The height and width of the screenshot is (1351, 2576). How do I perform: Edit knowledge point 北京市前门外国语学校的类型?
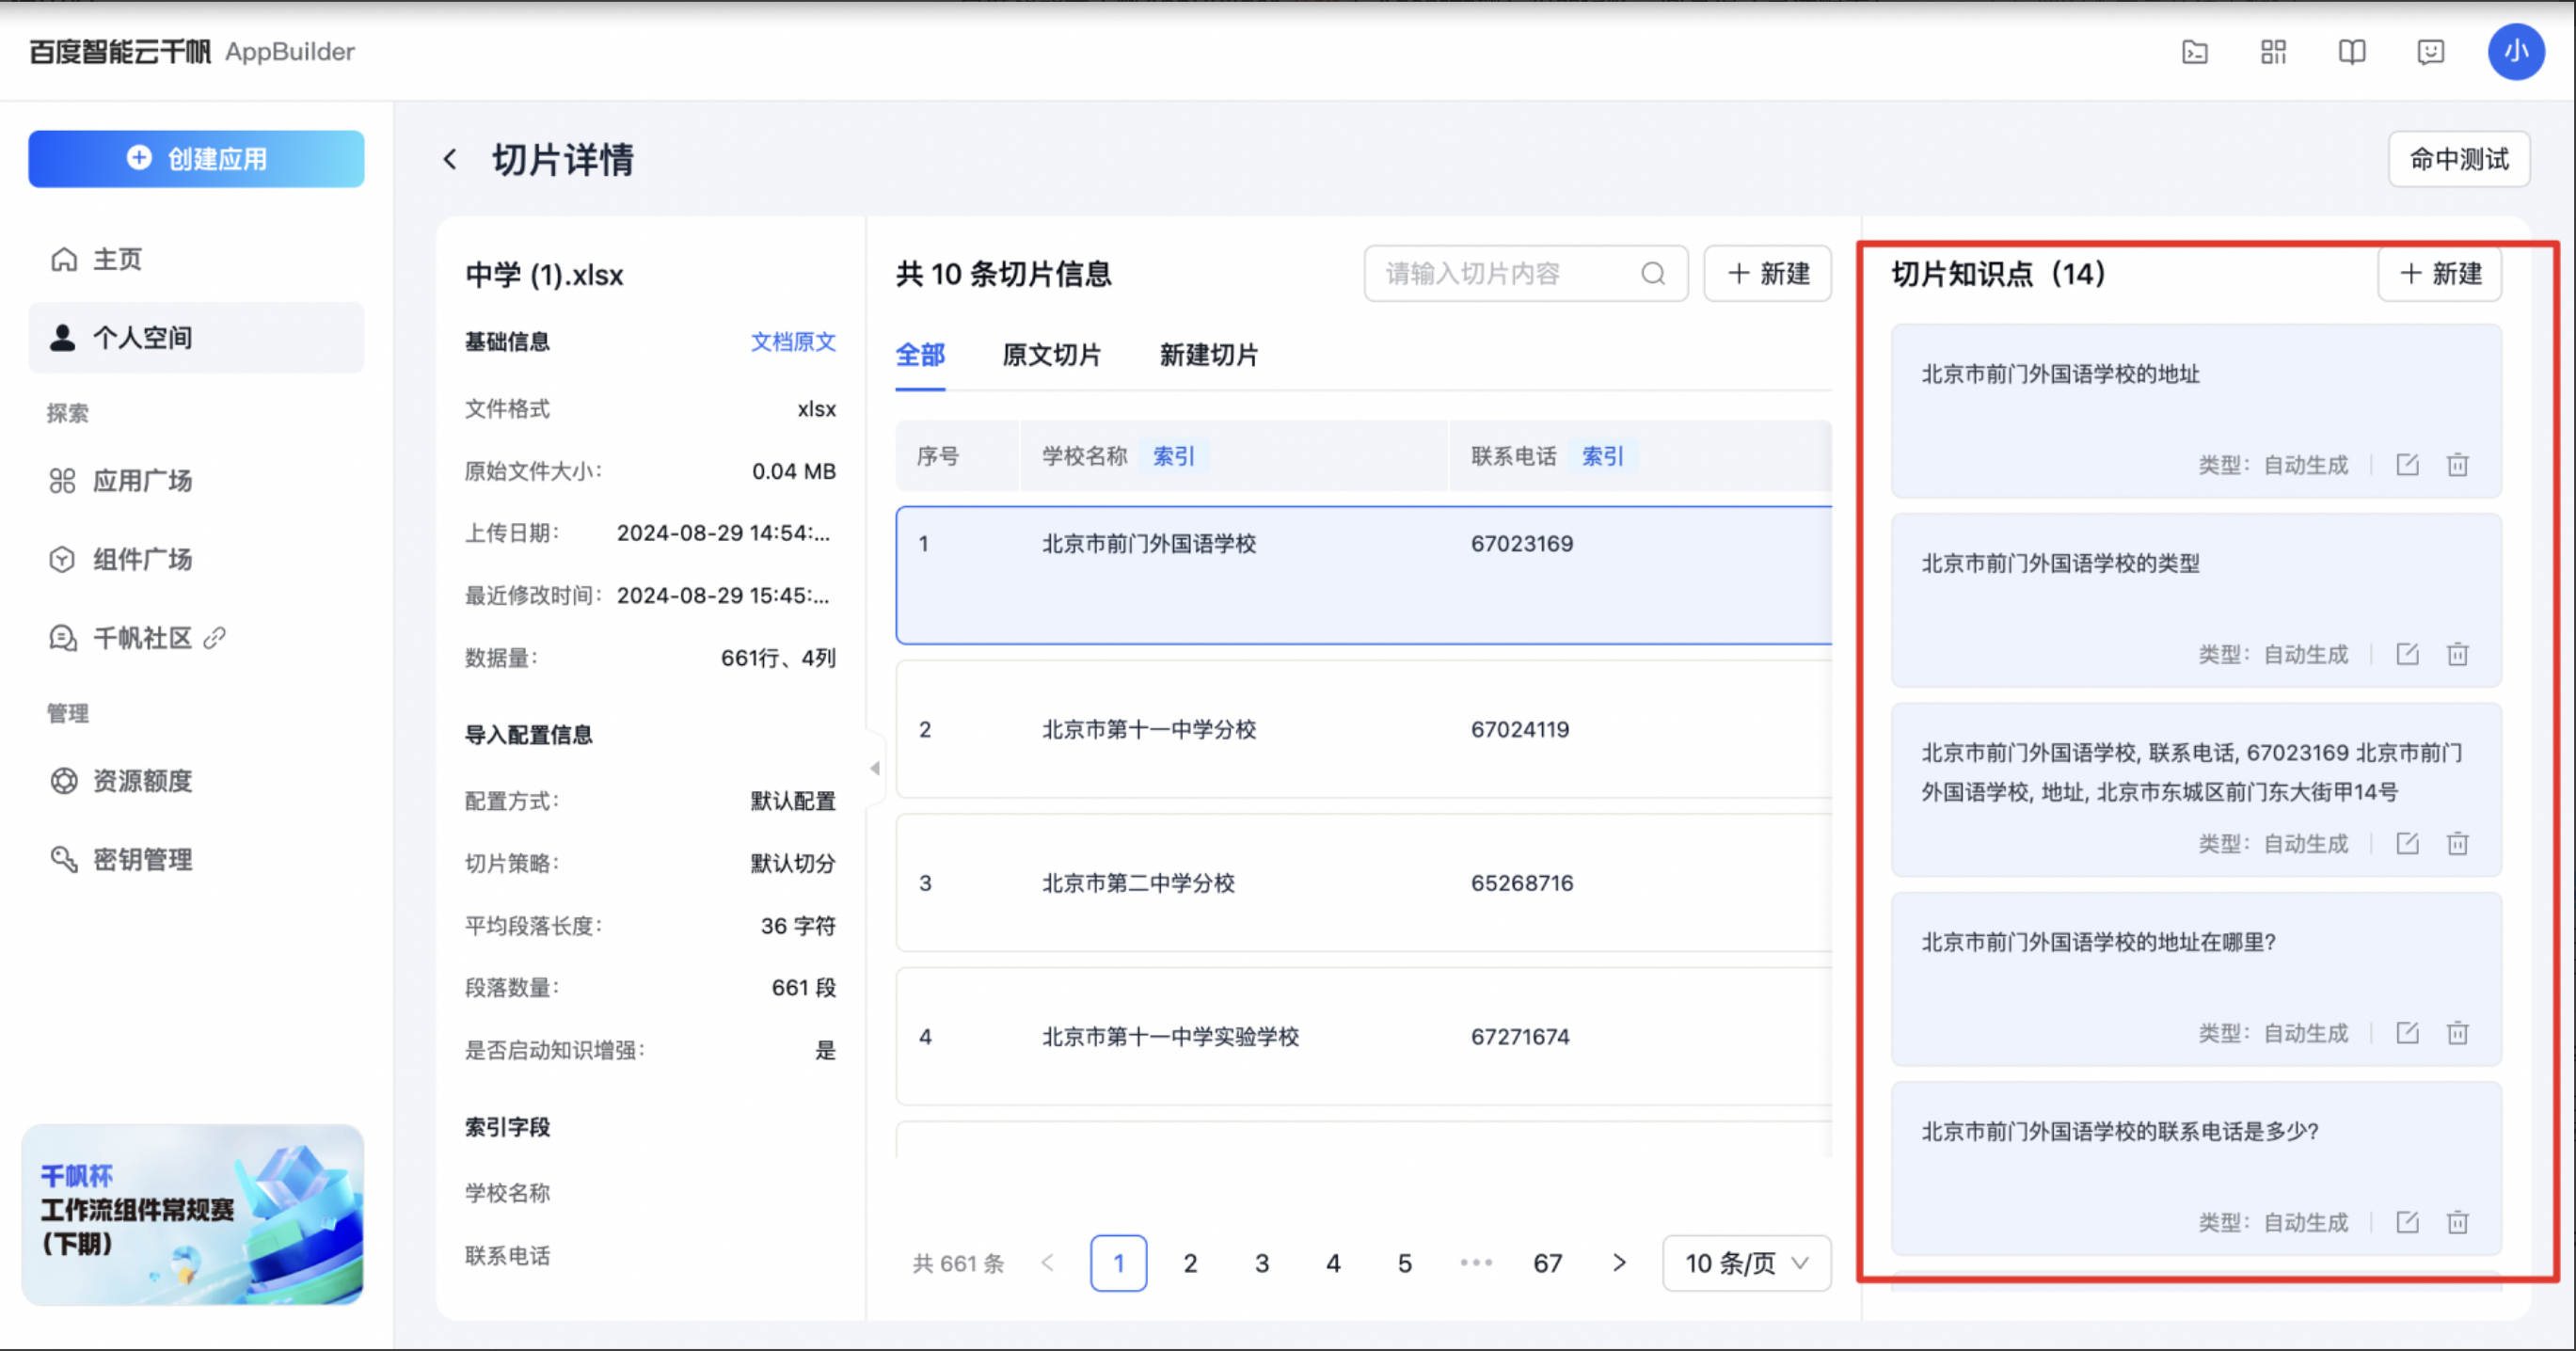pyautogui.click(x=2407, y=654)
